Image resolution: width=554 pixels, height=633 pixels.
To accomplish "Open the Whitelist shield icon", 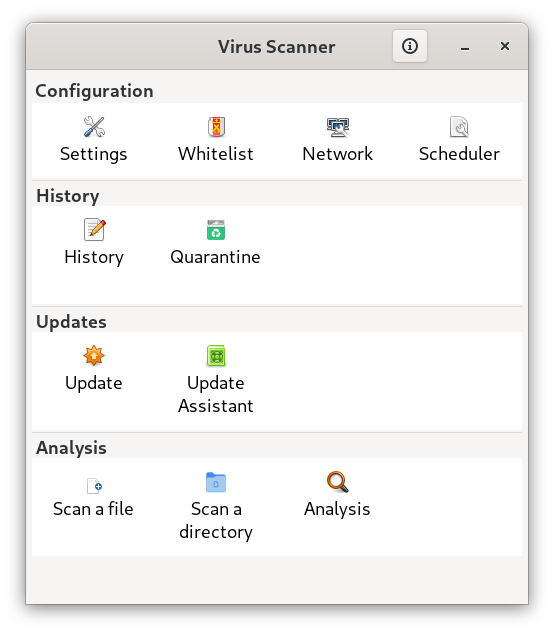I will click(216, 127).
